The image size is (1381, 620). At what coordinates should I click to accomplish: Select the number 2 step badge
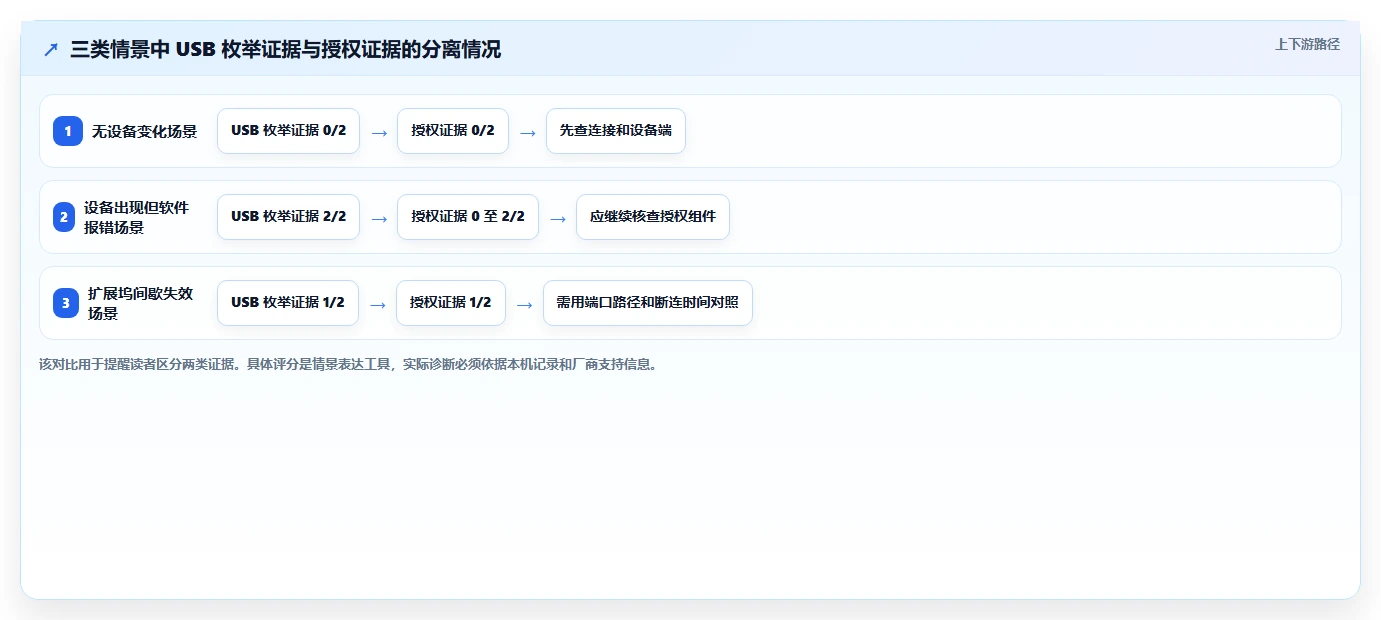coord(64,217)
